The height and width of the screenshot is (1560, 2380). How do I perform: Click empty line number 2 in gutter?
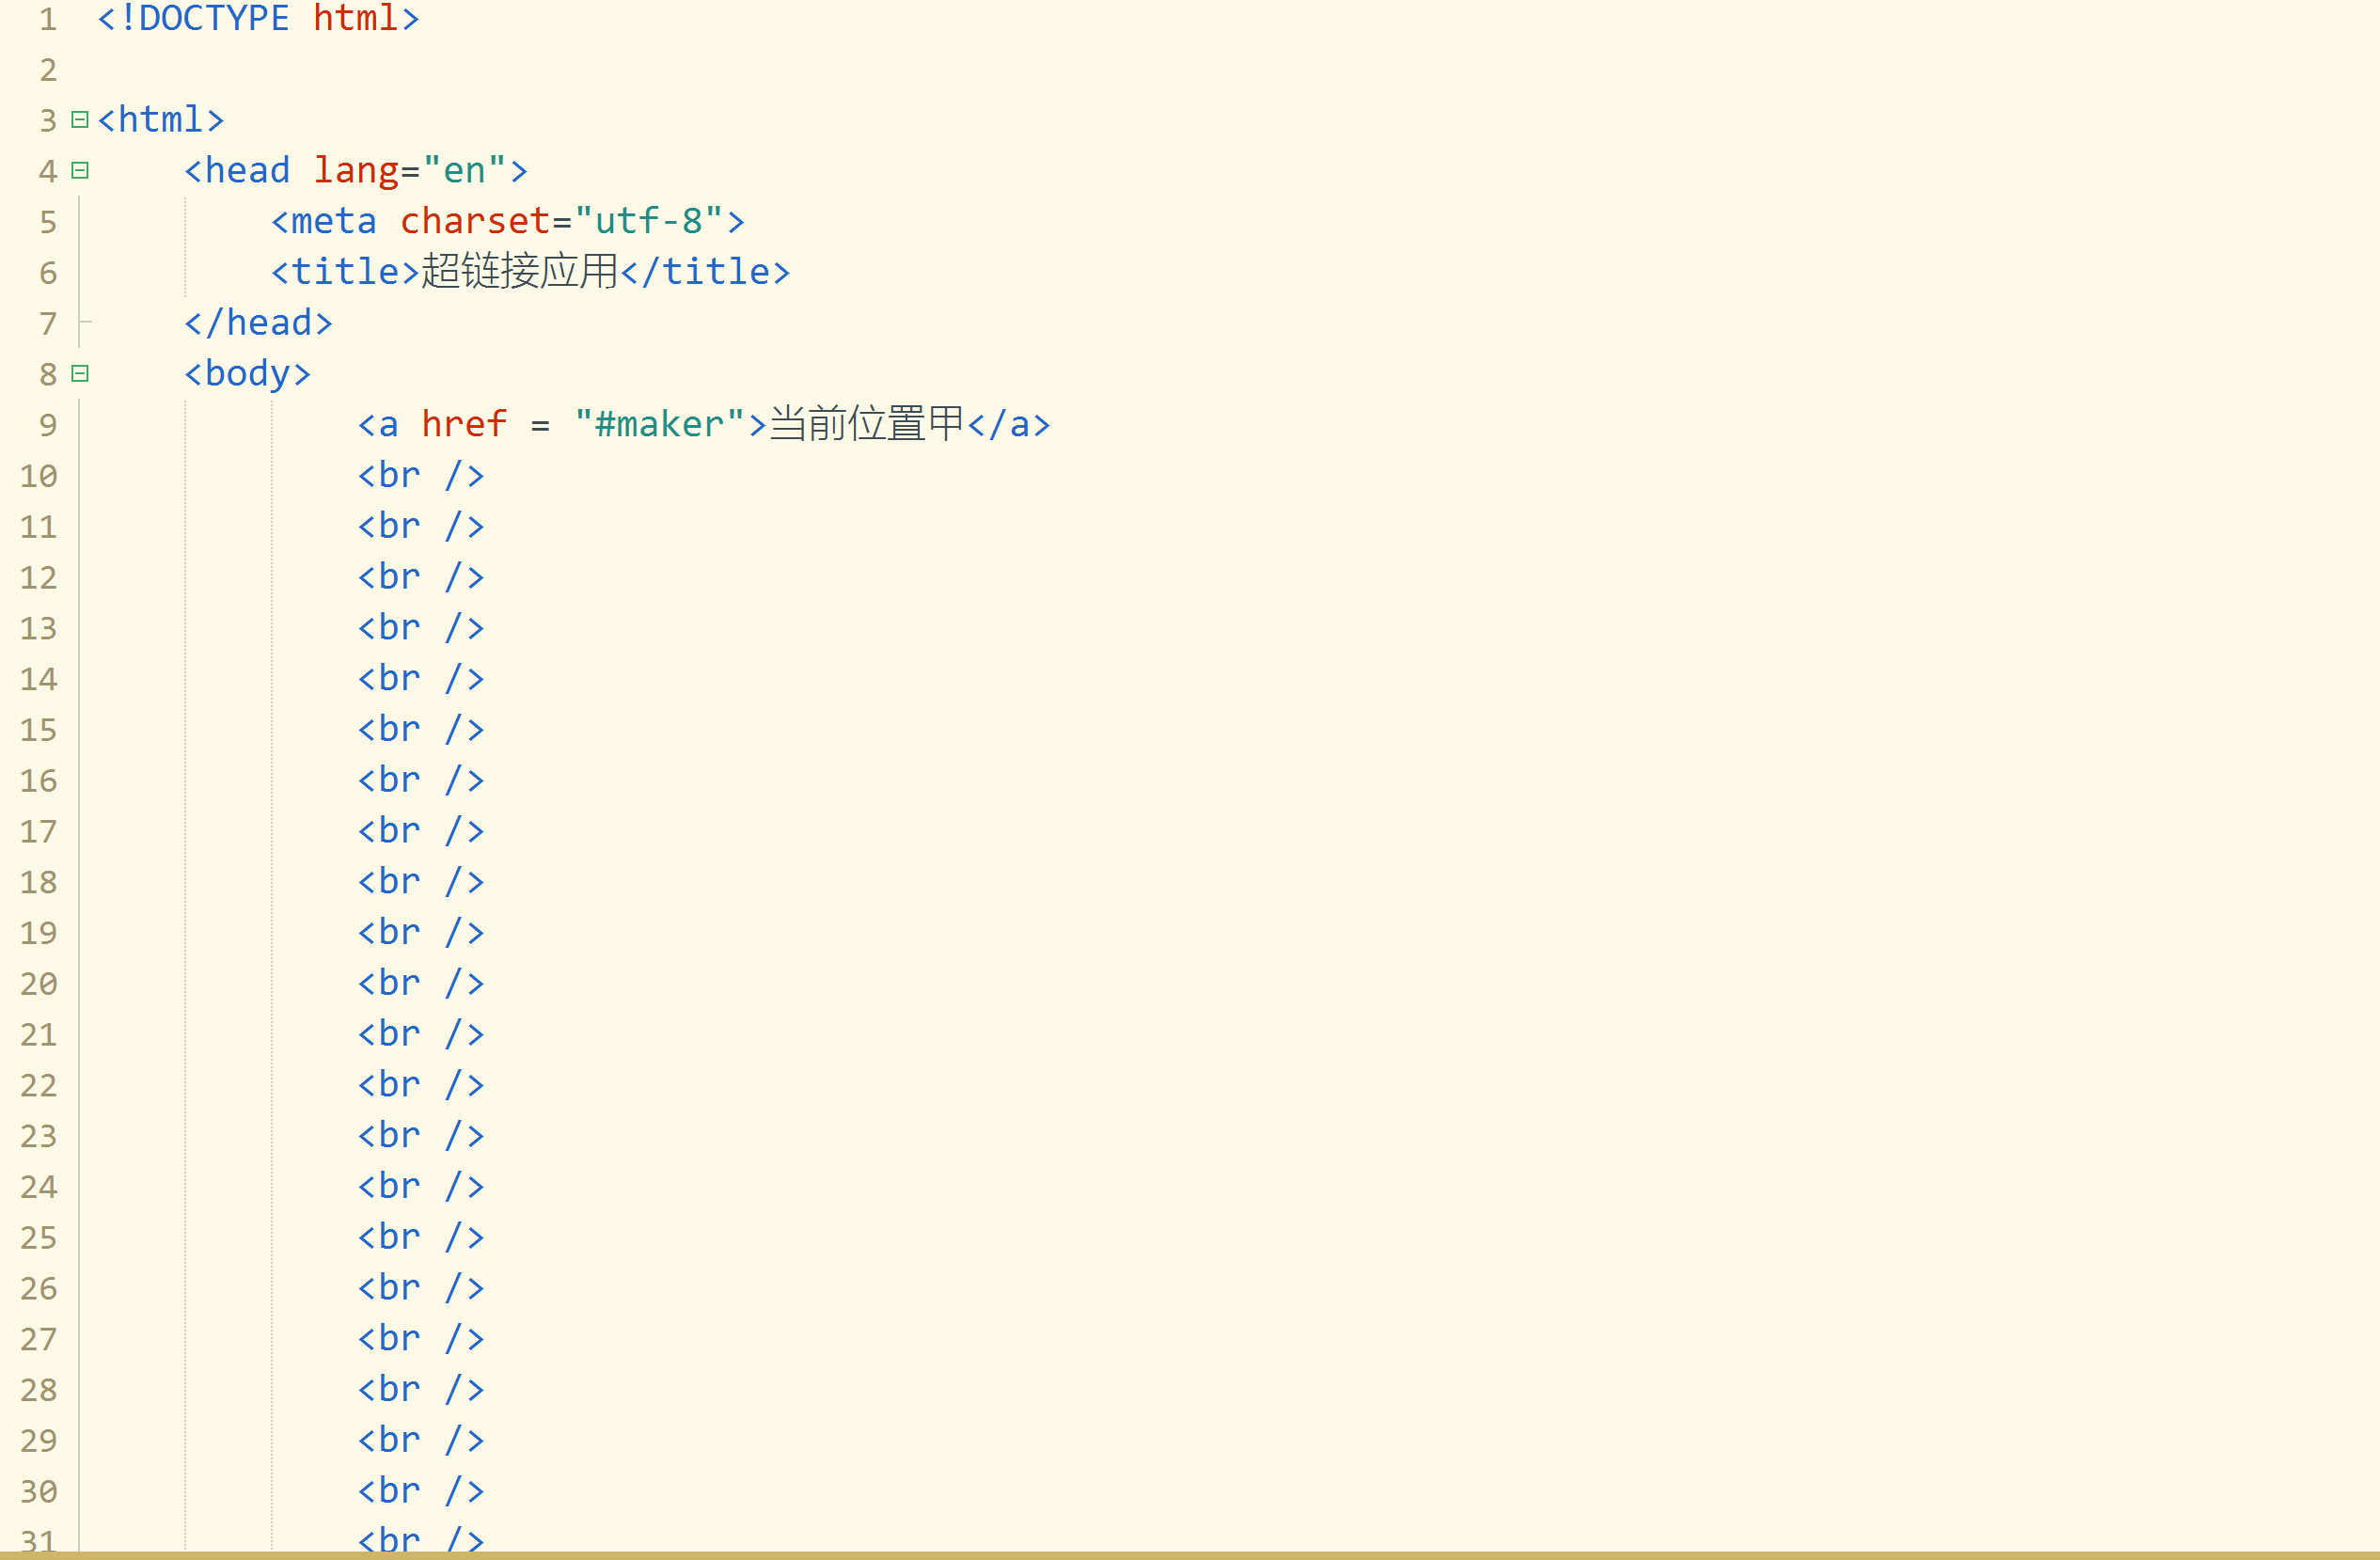(x=47, y=70)
